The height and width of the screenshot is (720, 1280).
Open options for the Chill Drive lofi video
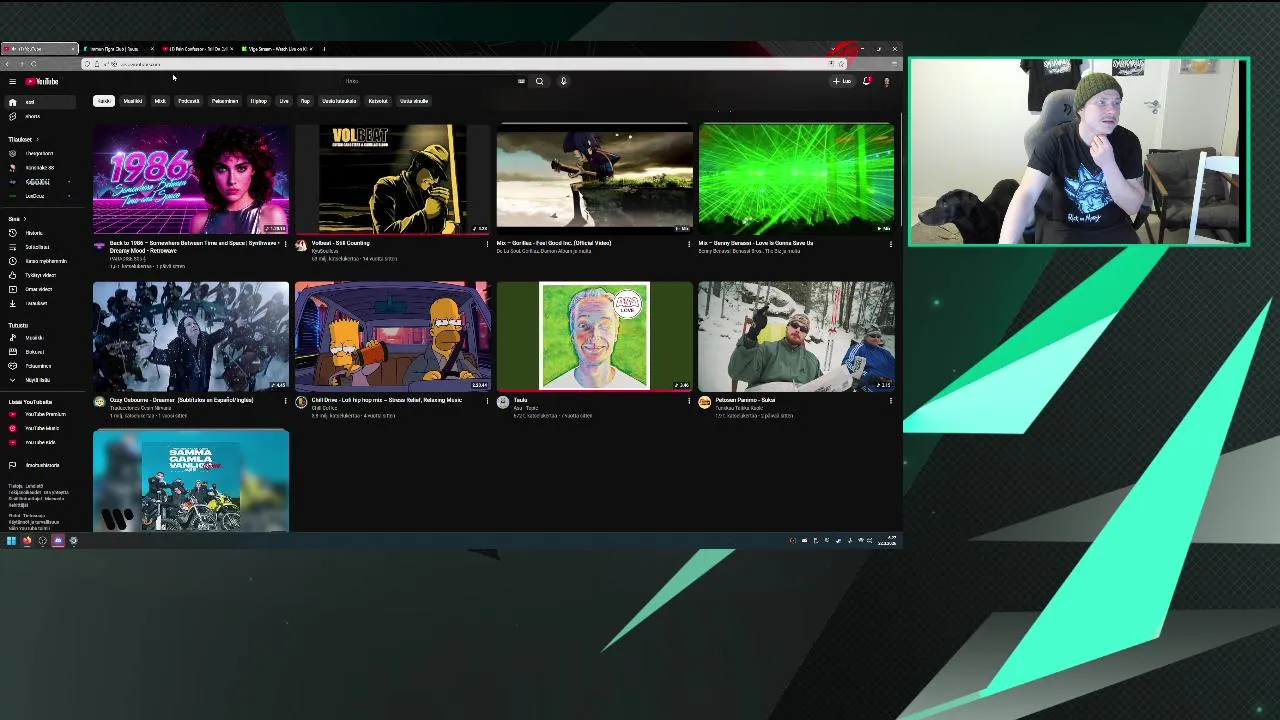[487, 401]
